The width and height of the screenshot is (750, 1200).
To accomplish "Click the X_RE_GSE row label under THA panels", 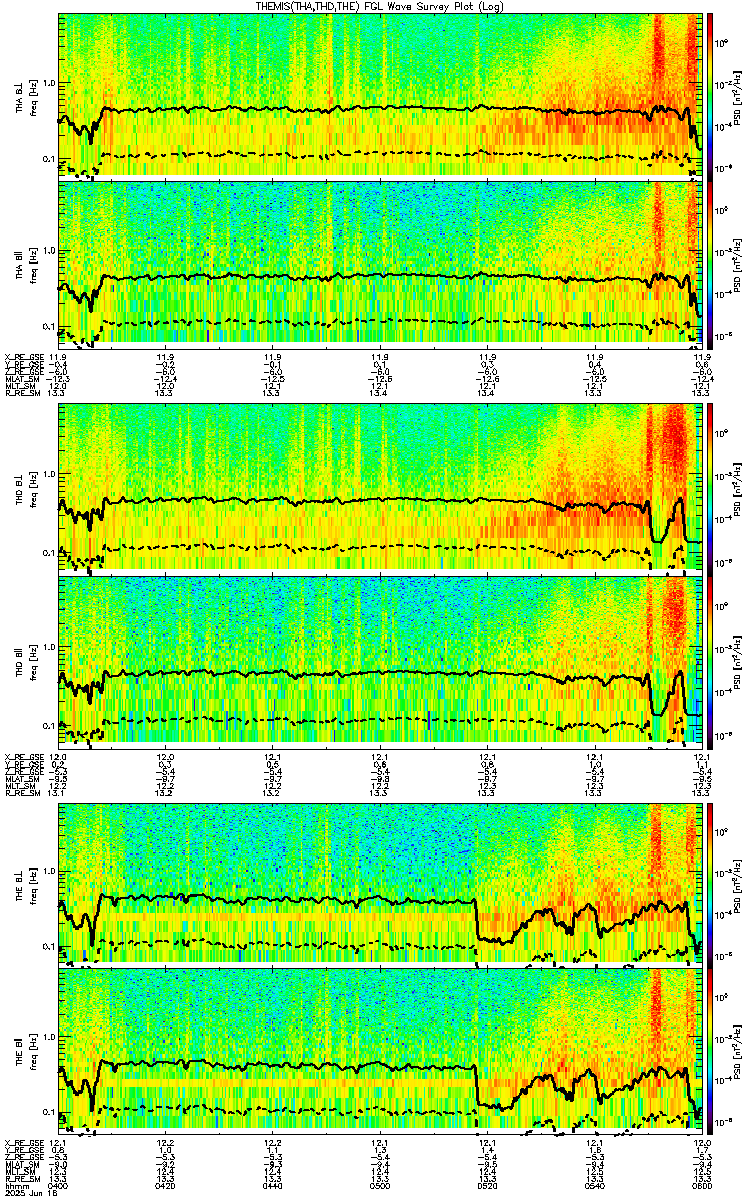I will click(x=22, y=356).
